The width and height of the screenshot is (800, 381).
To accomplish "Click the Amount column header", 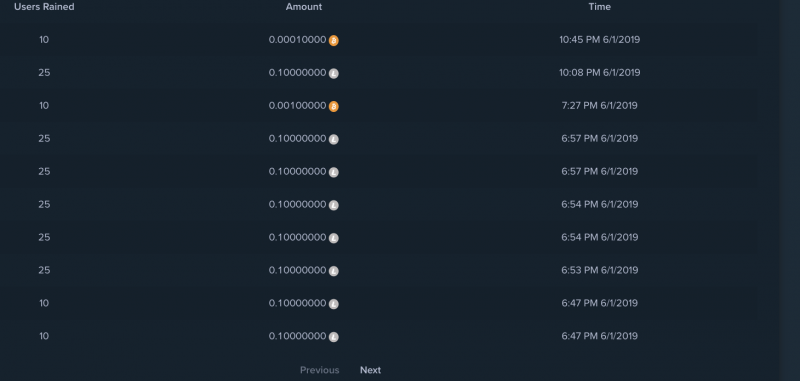I will [x=304, y=7].
